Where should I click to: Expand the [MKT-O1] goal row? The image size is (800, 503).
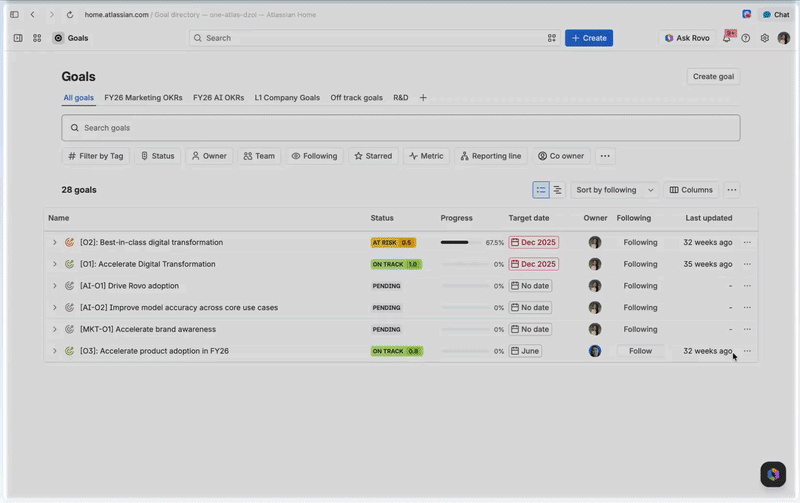(55, 329)
